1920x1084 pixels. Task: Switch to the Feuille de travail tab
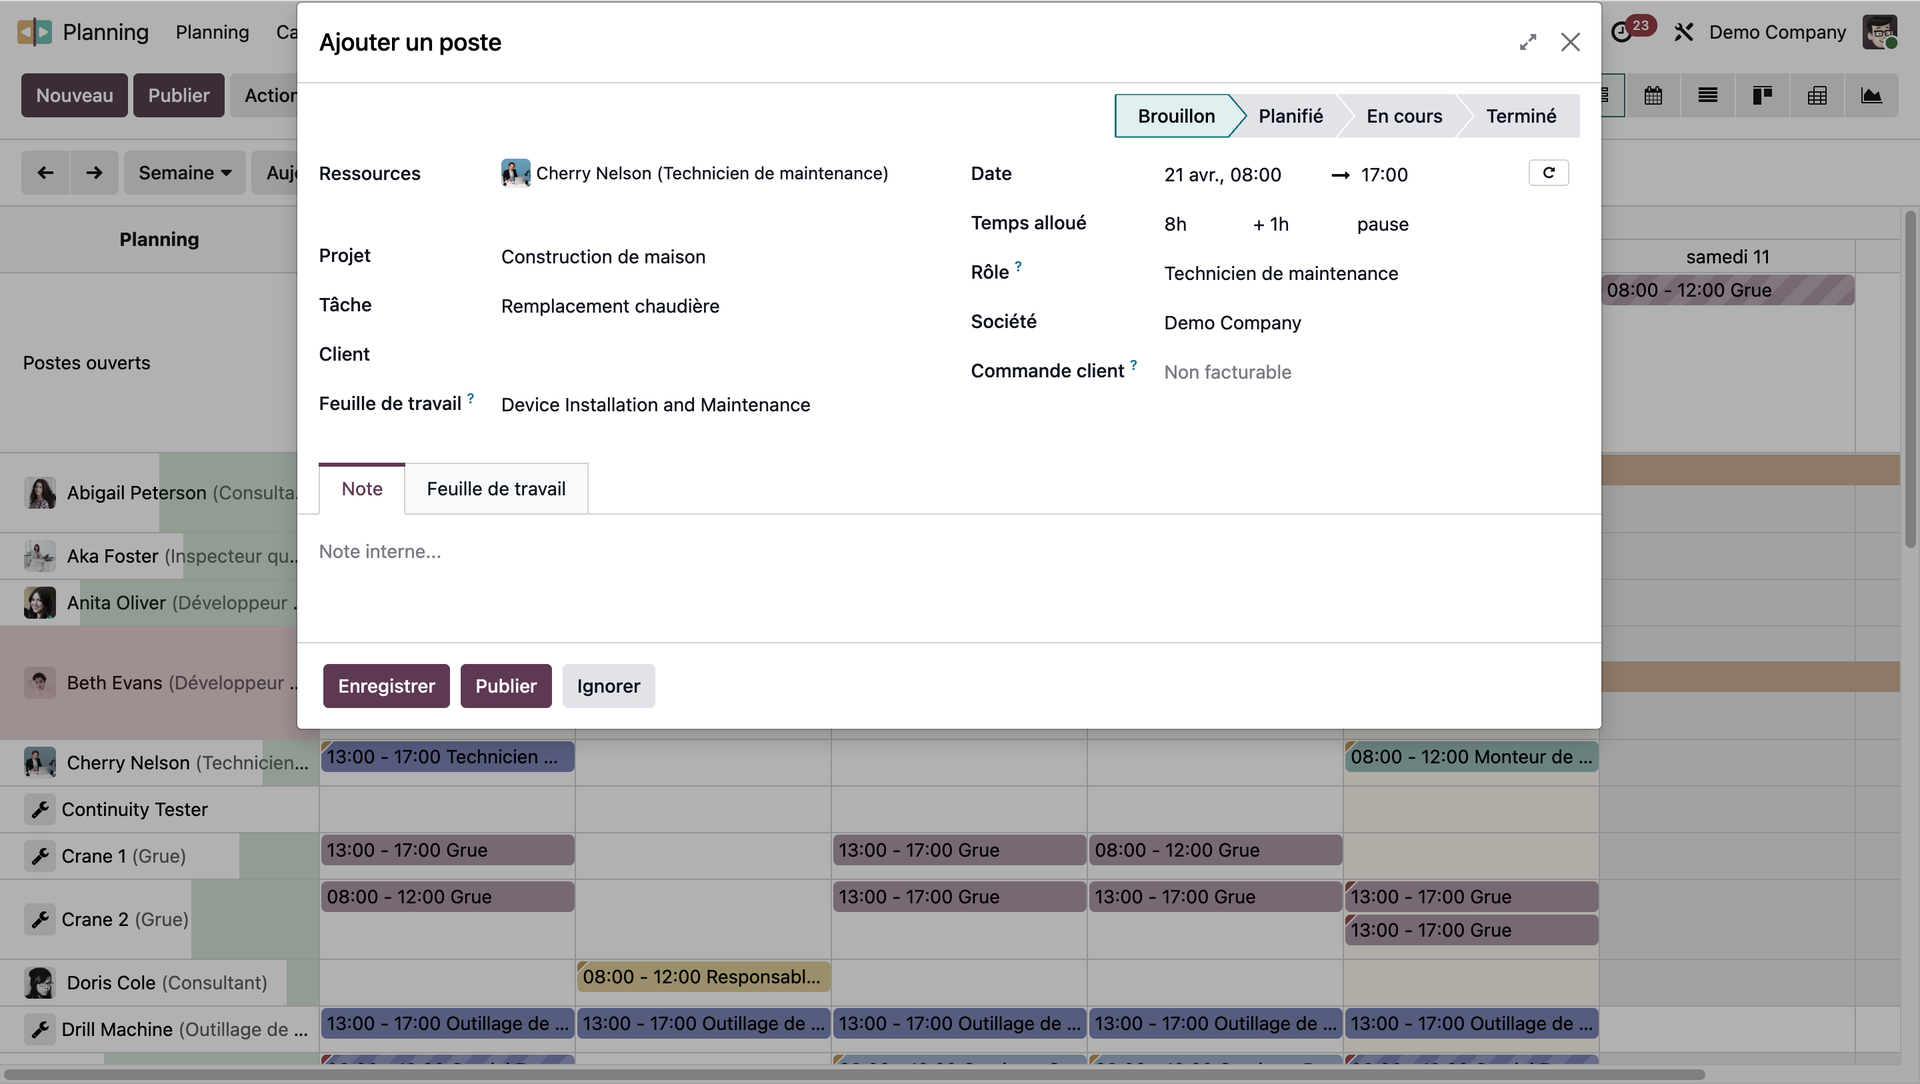coord(496,489)
